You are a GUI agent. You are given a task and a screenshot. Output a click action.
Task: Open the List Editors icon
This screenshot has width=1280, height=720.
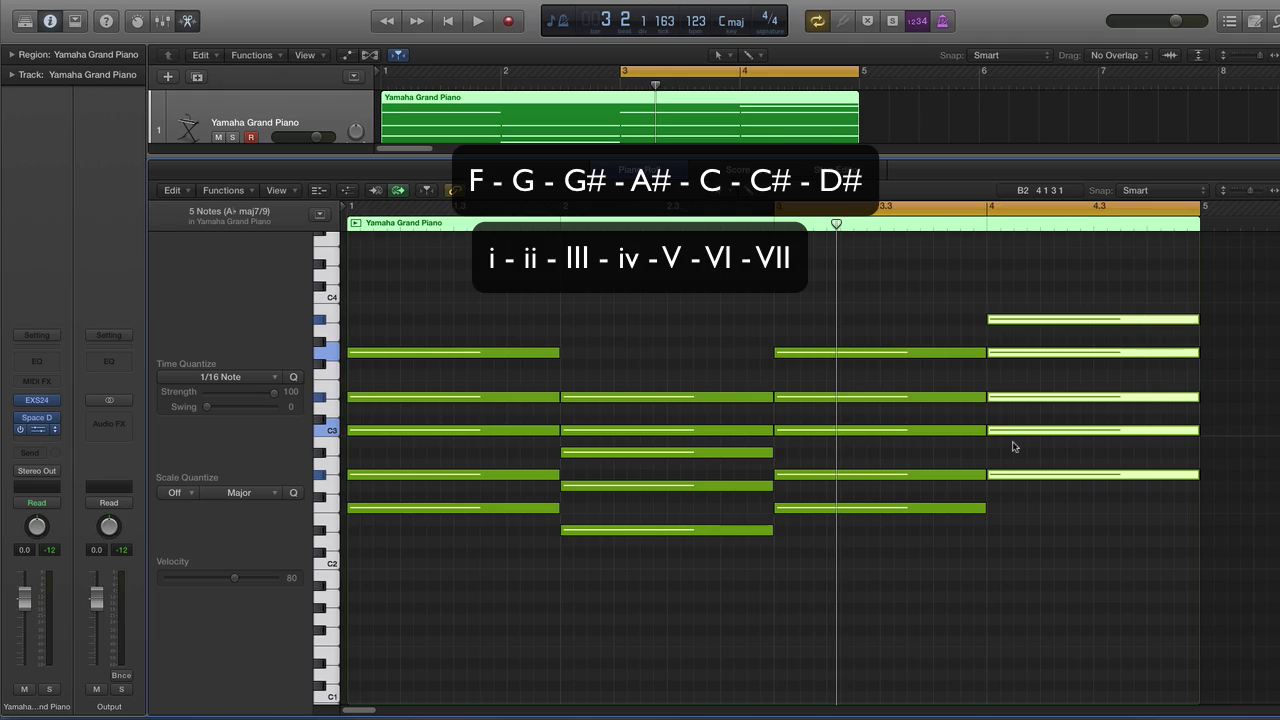[x=1230, y=21]
